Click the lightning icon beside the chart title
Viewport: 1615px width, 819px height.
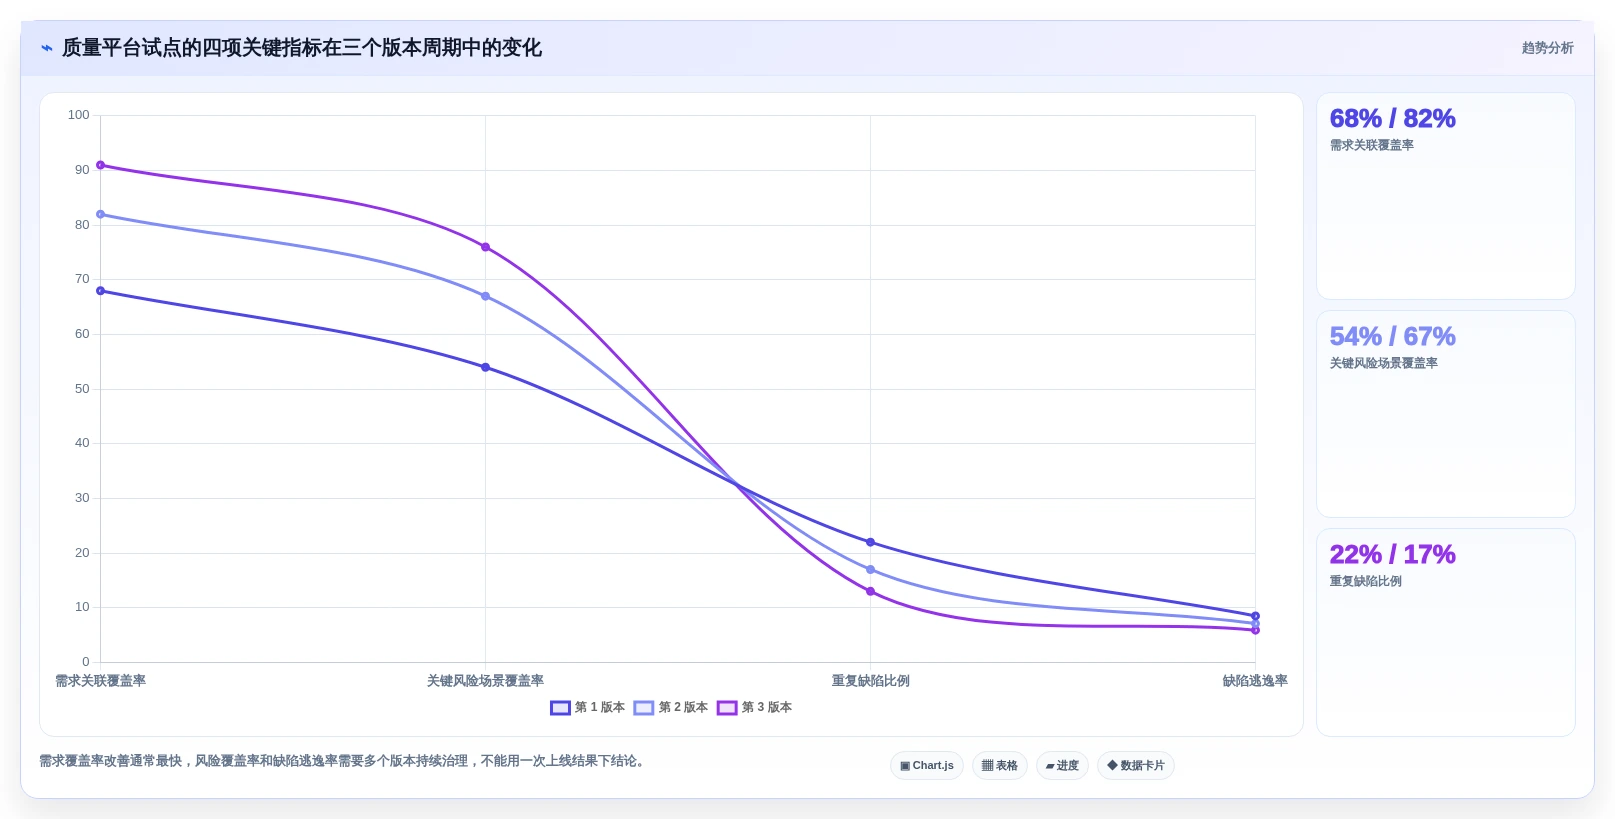click(x=47, y=48)
